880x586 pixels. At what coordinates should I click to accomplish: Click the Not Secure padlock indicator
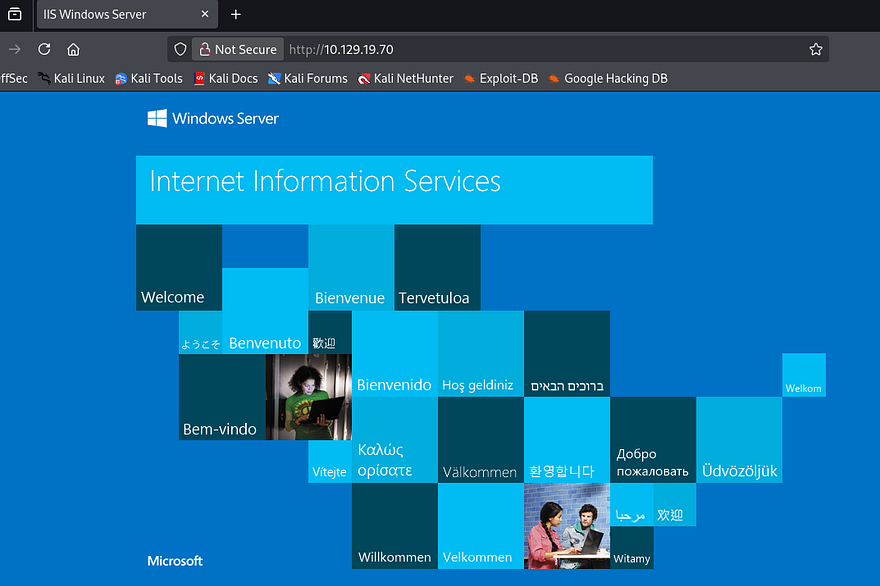(235, 49)
